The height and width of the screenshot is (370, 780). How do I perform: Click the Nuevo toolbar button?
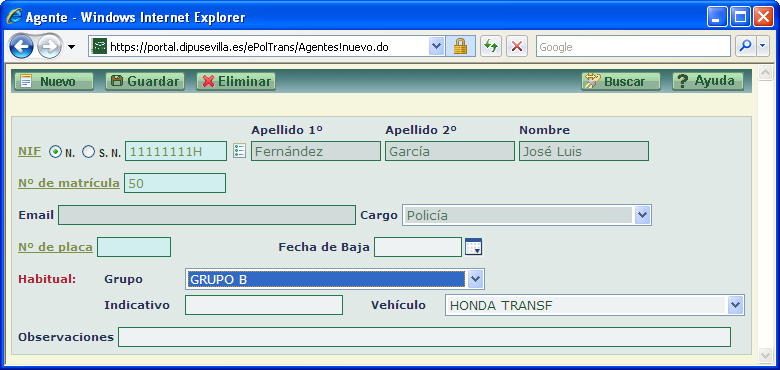pos(53,82)
